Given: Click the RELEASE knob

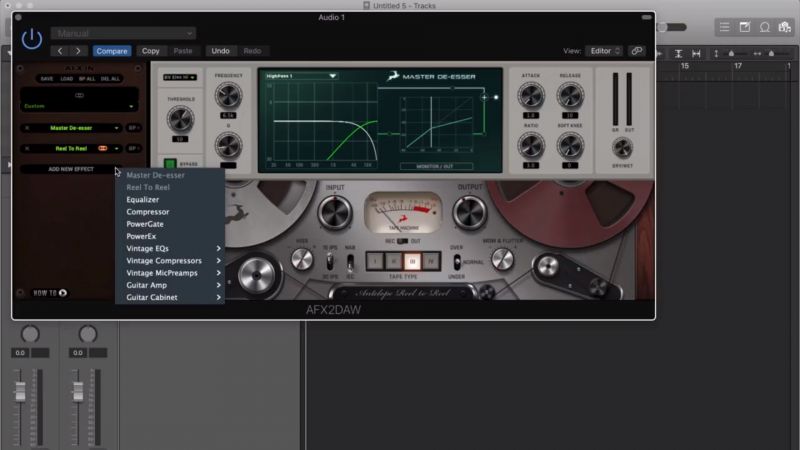Looking at the screenshot, I should [570, 96].
